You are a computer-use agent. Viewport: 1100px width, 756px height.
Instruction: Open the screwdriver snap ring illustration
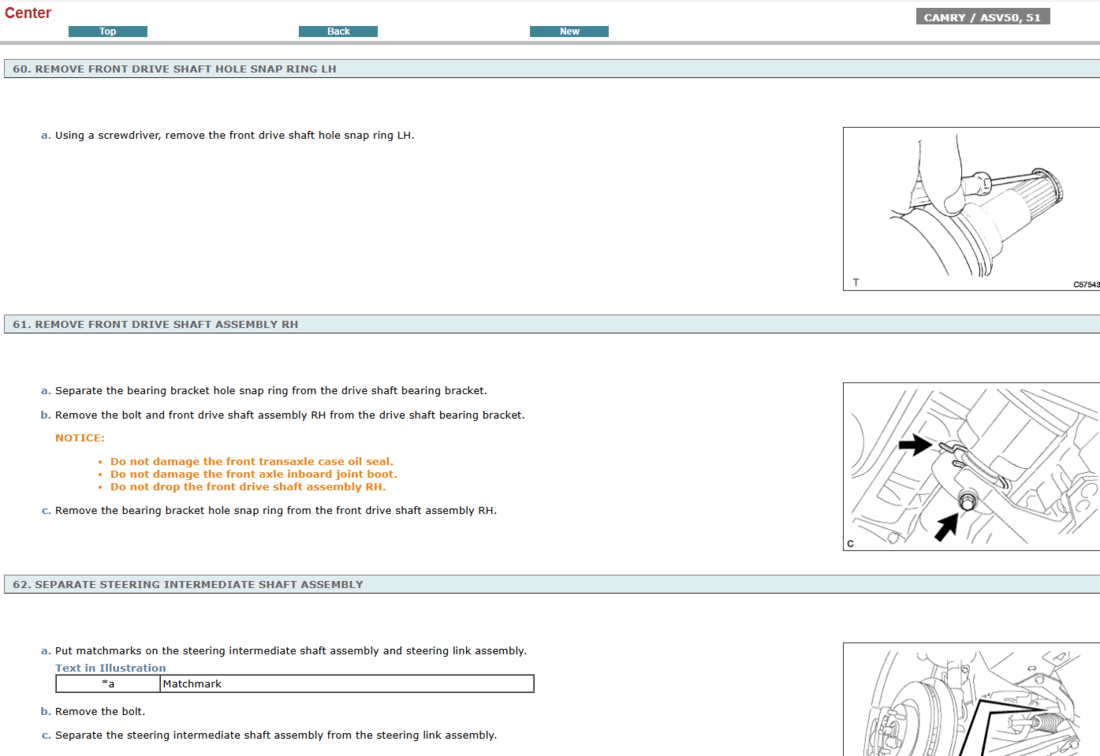[970, 208]
